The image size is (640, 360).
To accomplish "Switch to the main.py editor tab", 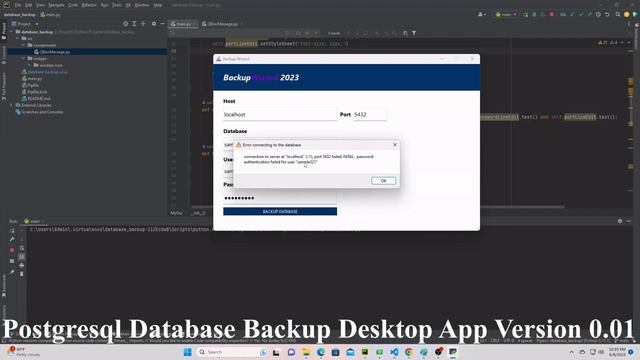I will coord(182,24).
